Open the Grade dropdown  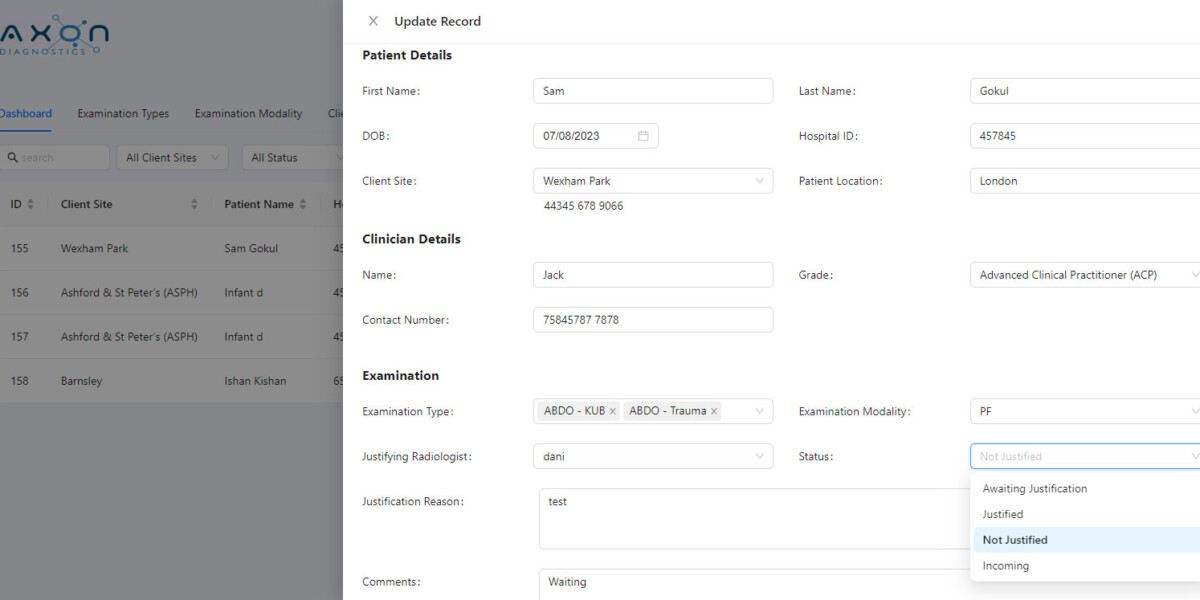click(x=1085, y=274)
